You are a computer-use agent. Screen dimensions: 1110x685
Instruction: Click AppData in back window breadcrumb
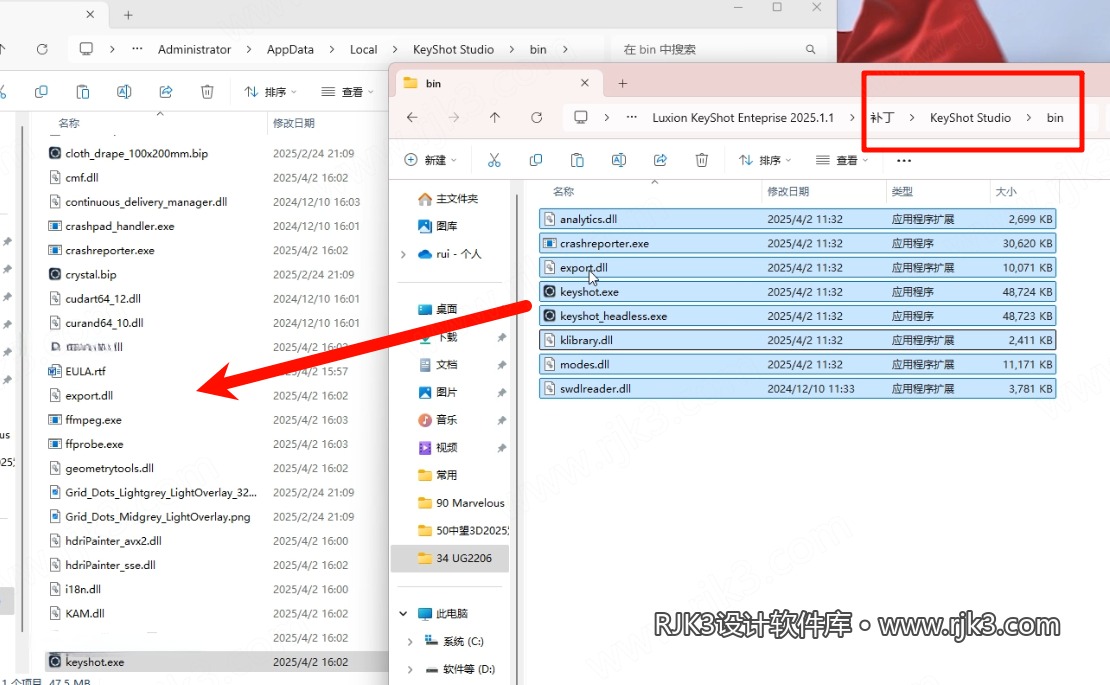pos(290,50)
